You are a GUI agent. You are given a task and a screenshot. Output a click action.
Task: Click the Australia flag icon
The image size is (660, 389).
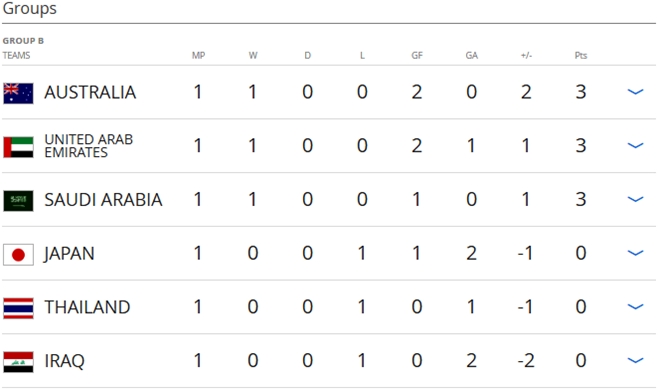point(18,93)
